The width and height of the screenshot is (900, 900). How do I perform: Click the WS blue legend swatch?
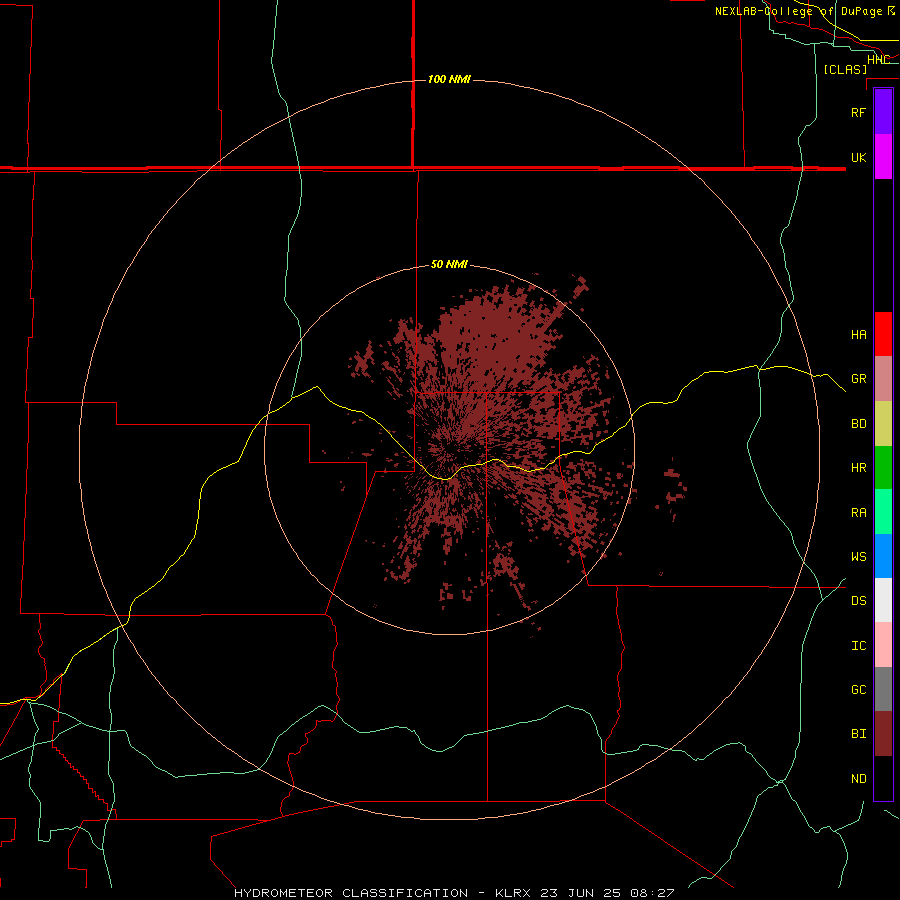883,556
